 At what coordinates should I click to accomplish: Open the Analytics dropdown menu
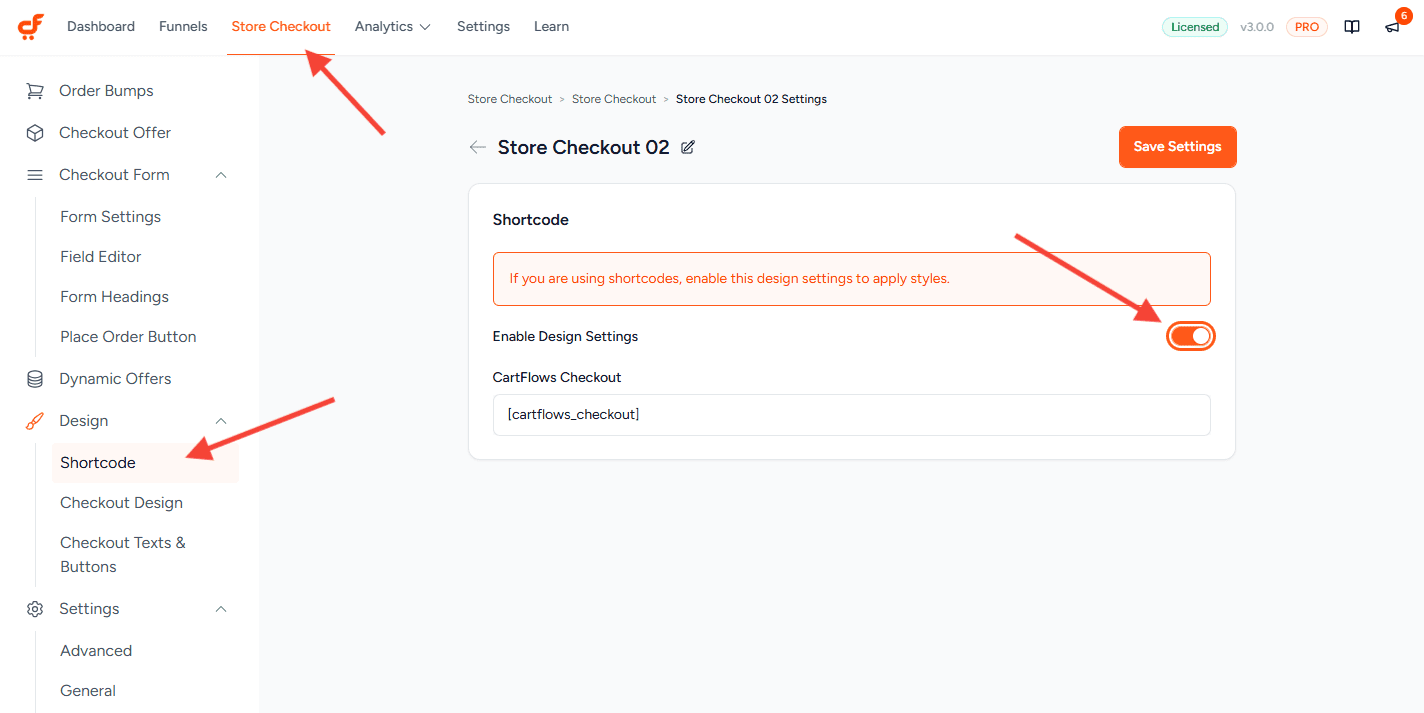(393, 27)
